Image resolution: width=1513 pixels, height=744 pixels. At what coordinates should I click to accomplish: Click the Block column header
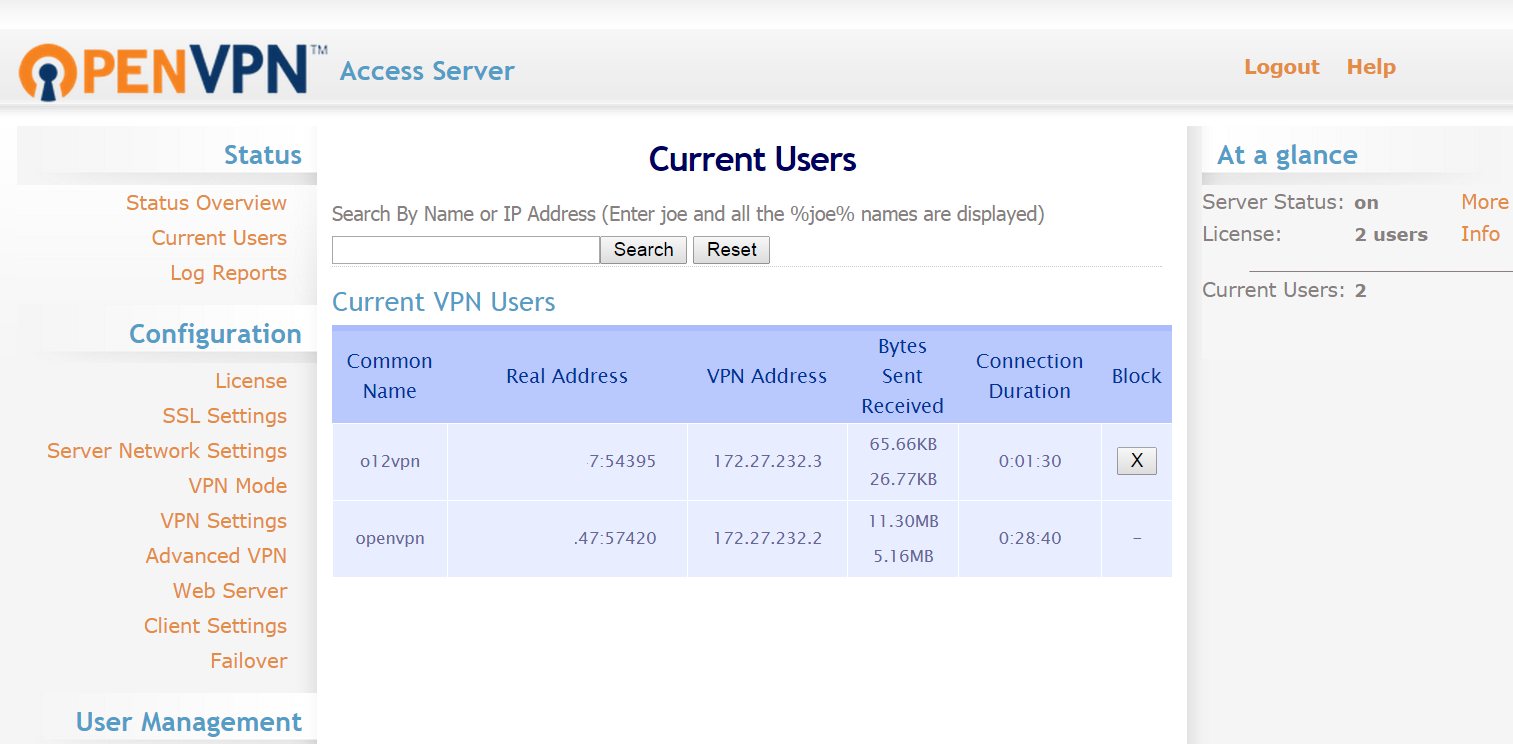coord(1136,376)
